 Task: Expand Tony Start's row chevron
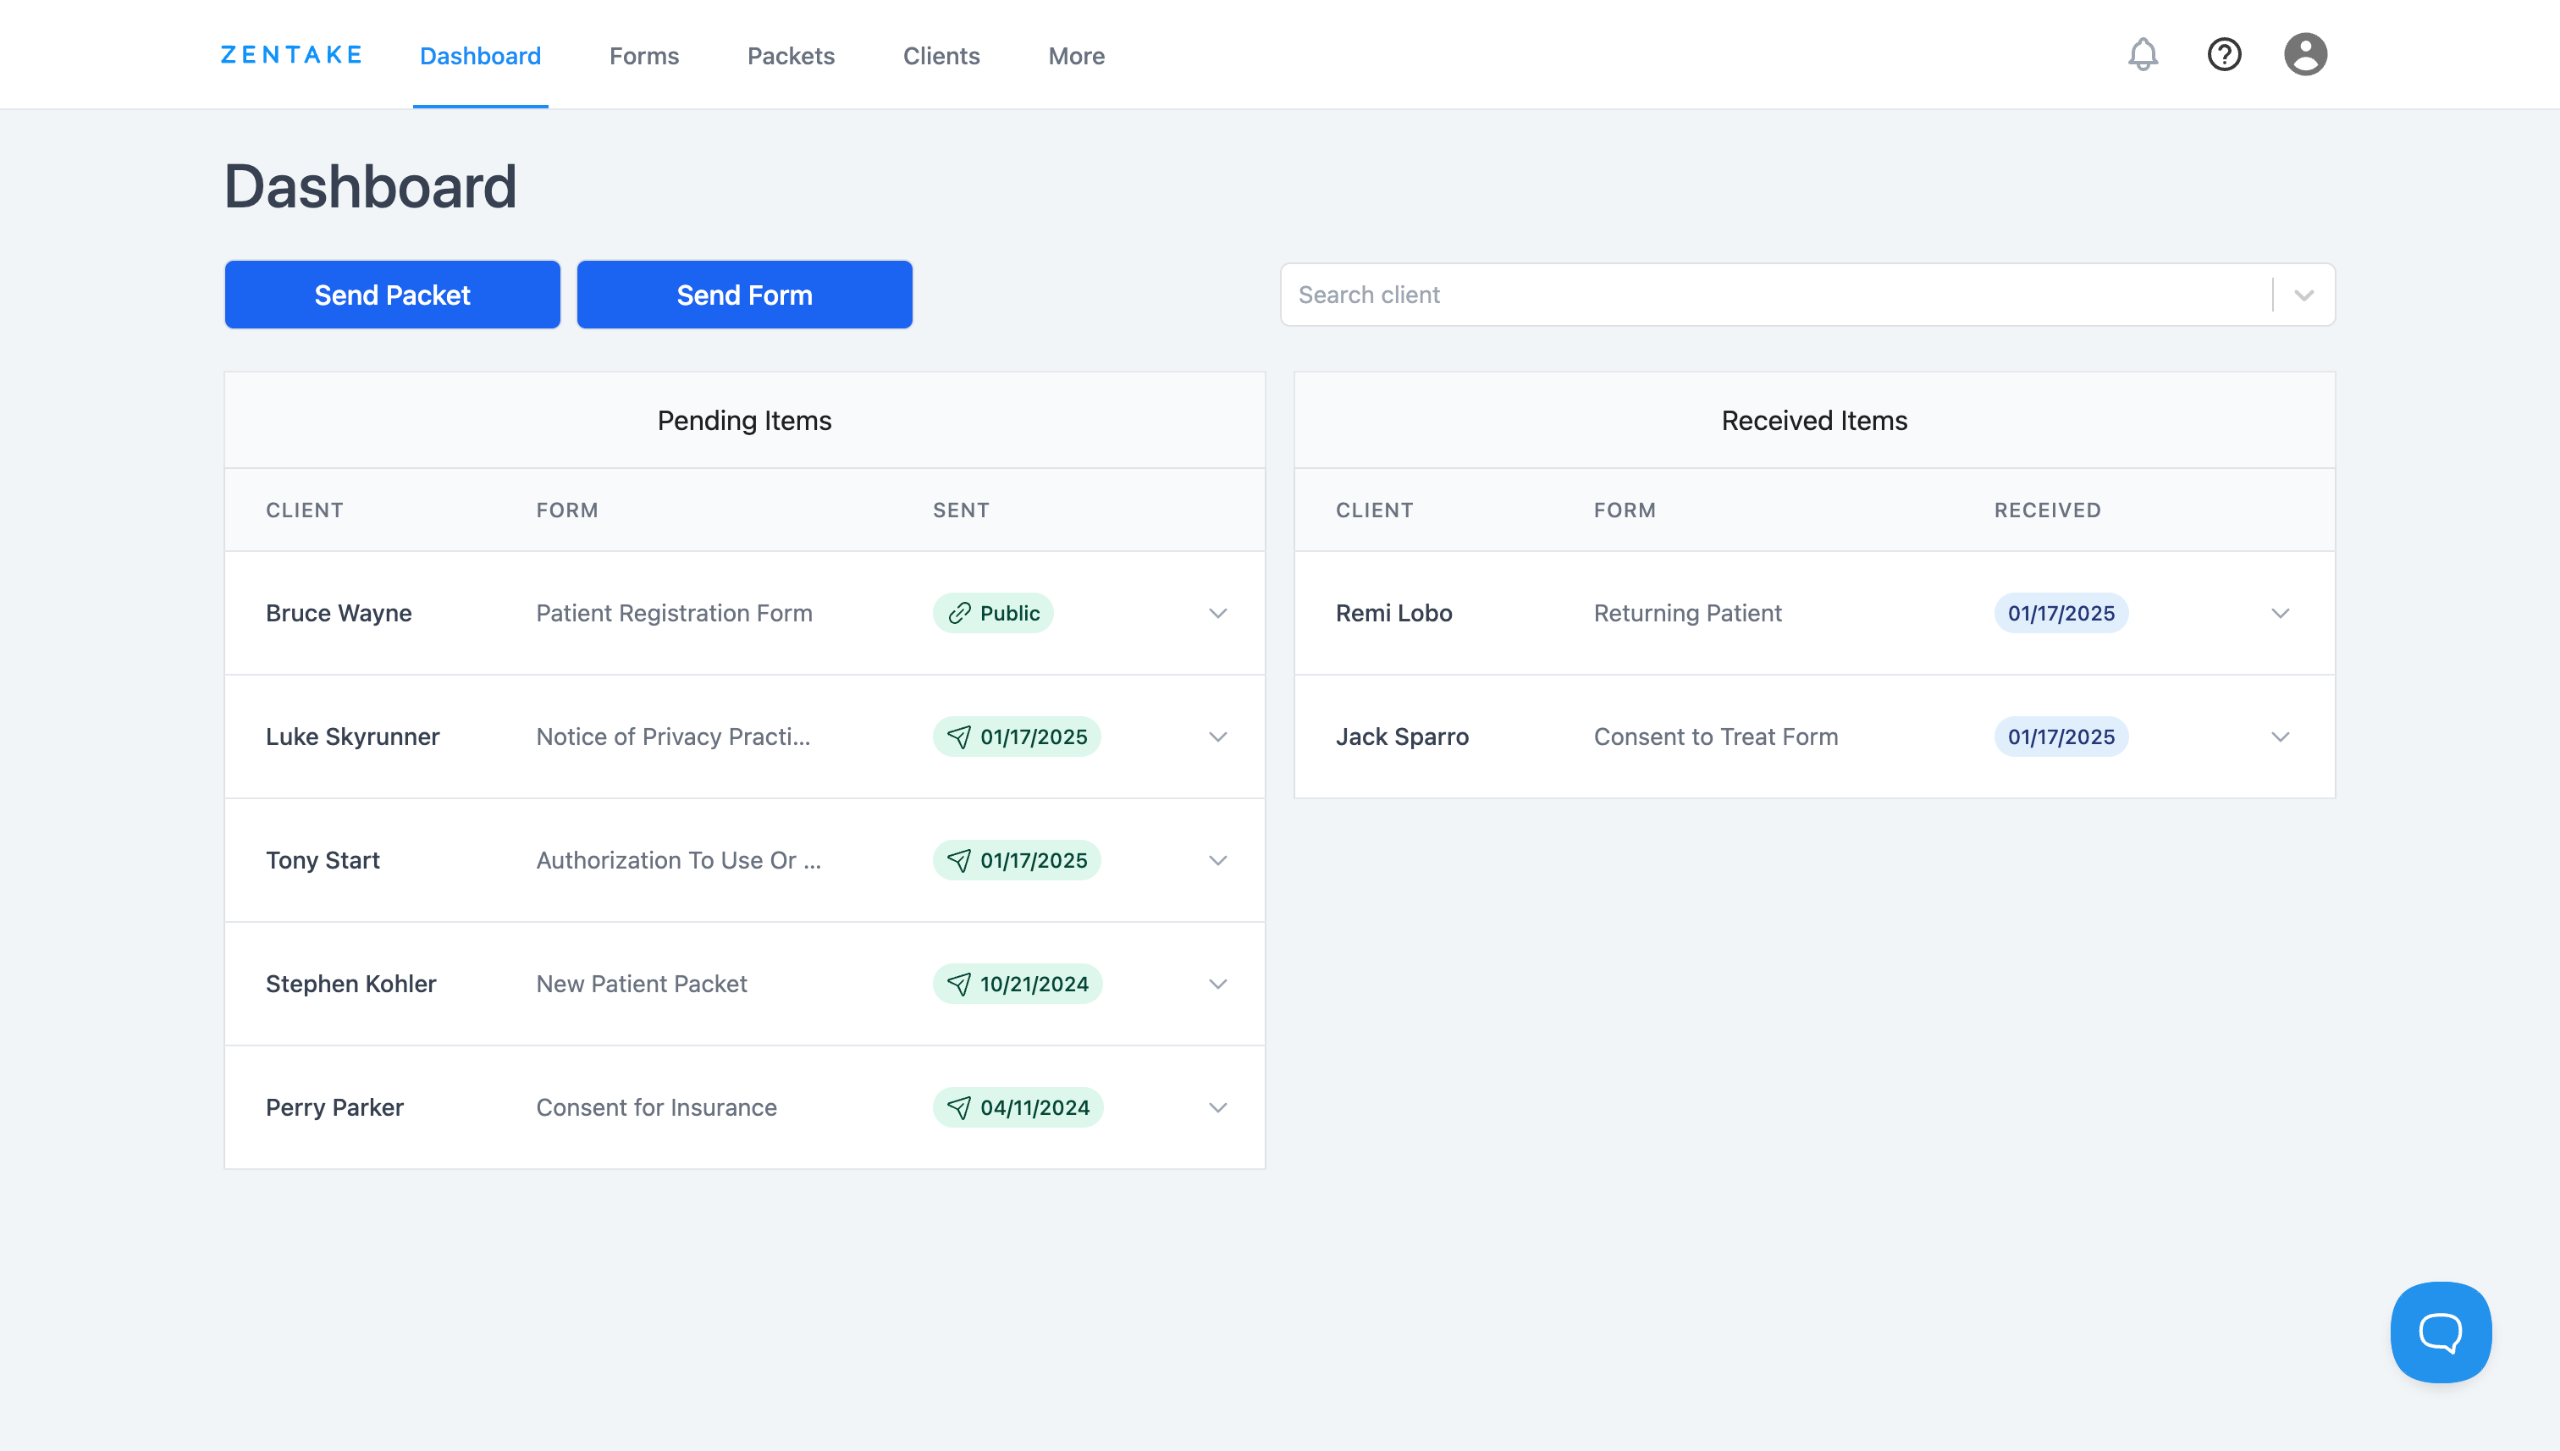click(x=1217, y=860)
